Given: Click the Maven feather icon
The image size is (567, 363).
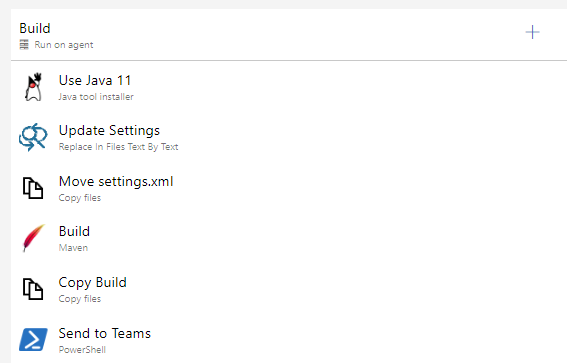Looking at the screenshot, I should [x=33, y=238].
